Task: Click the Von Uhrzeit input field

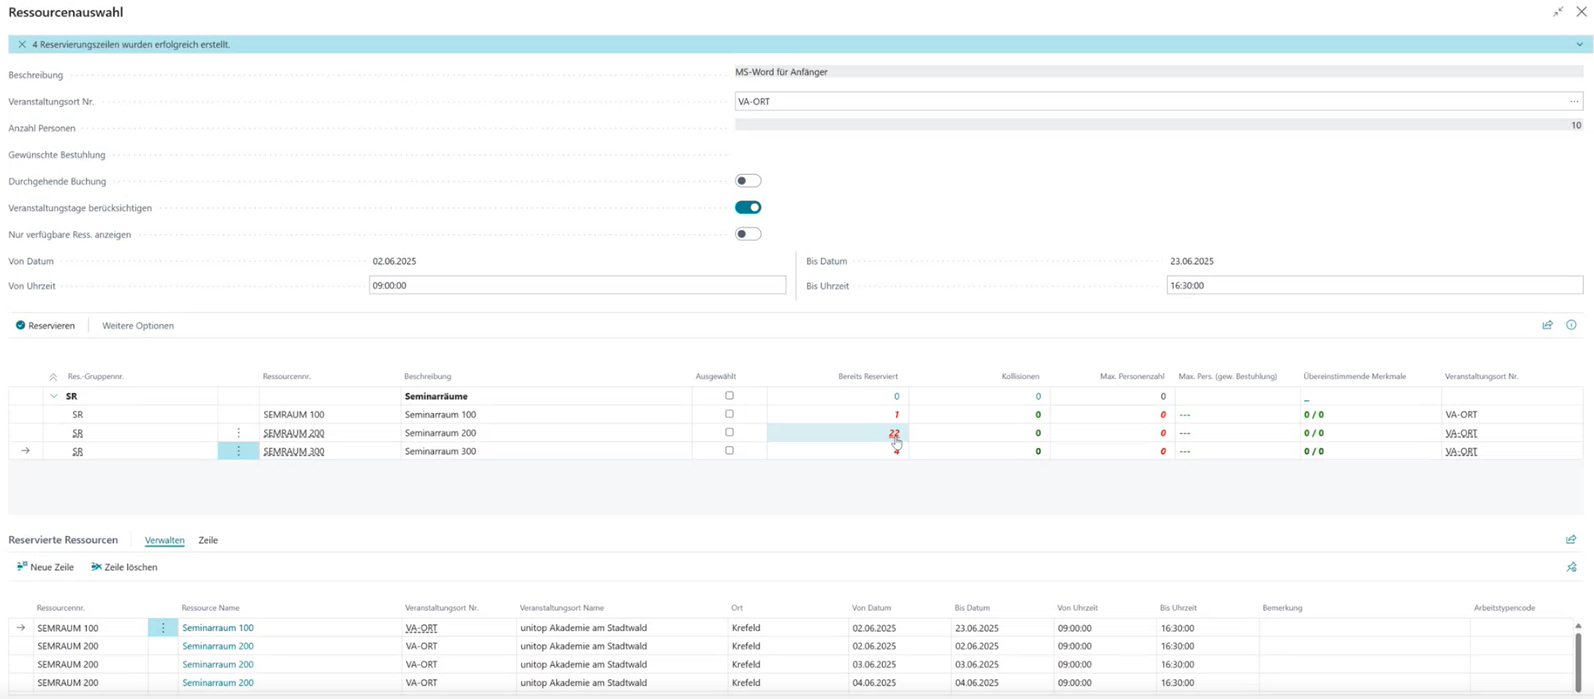Action: (x=577, y=286)
